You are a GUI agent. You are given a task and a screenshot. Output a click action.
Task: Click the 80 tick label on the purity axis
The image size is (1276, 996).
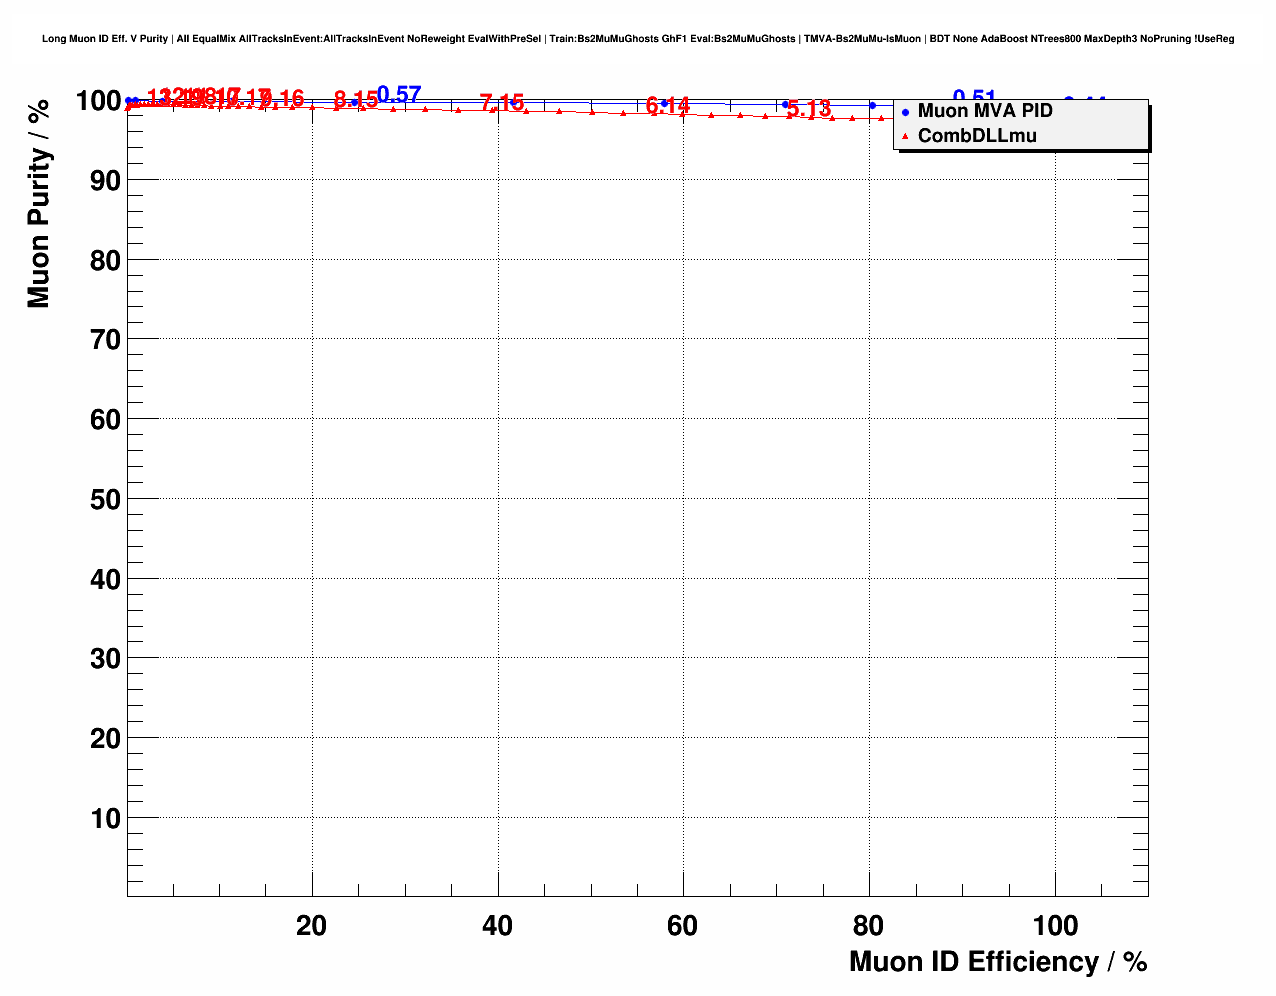[105, 261]
